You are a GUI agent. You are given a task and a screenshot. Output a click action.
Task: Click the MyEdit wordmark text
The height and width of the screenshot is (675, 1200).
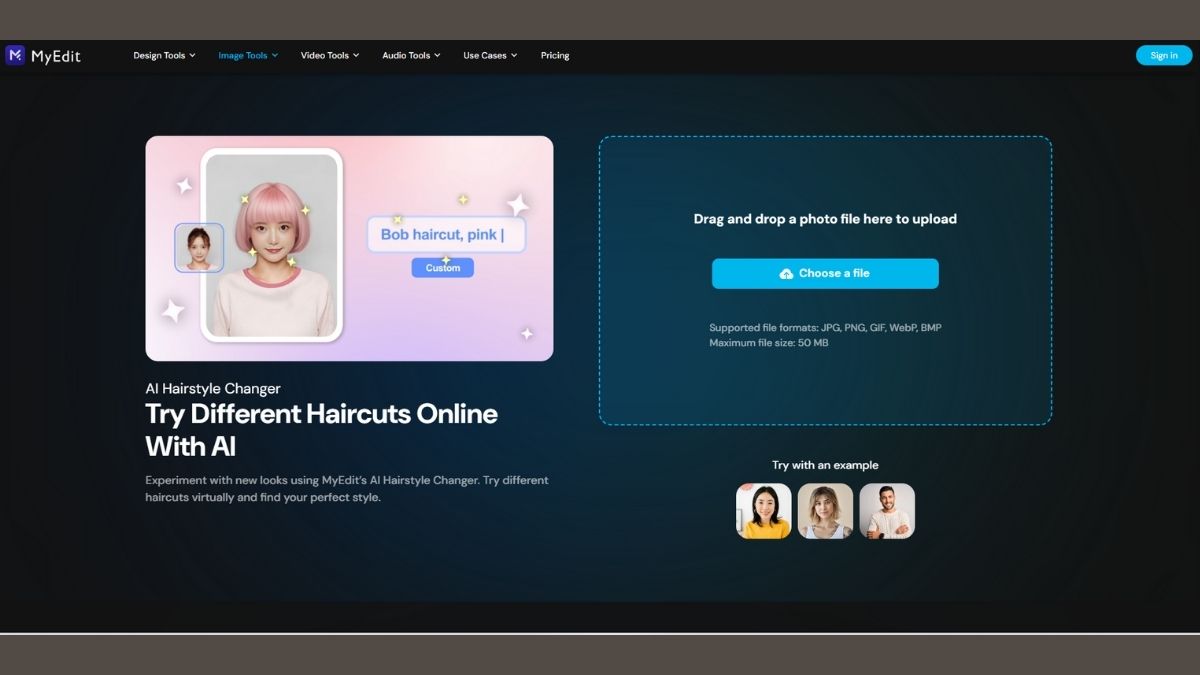pos(56,56)
